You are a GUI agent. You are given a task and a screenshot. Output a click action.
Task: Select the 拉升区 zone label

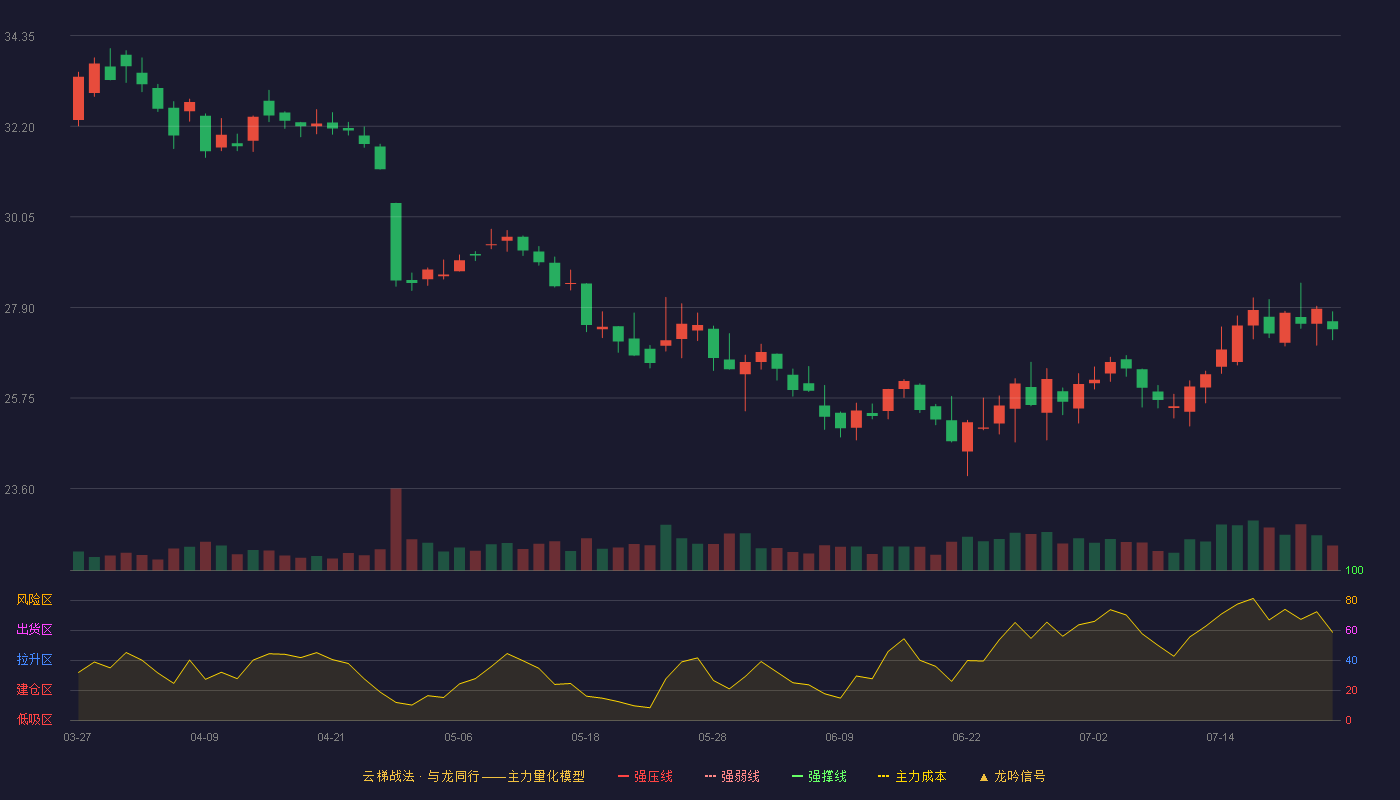pyautogui.click(x=34, y=660)
